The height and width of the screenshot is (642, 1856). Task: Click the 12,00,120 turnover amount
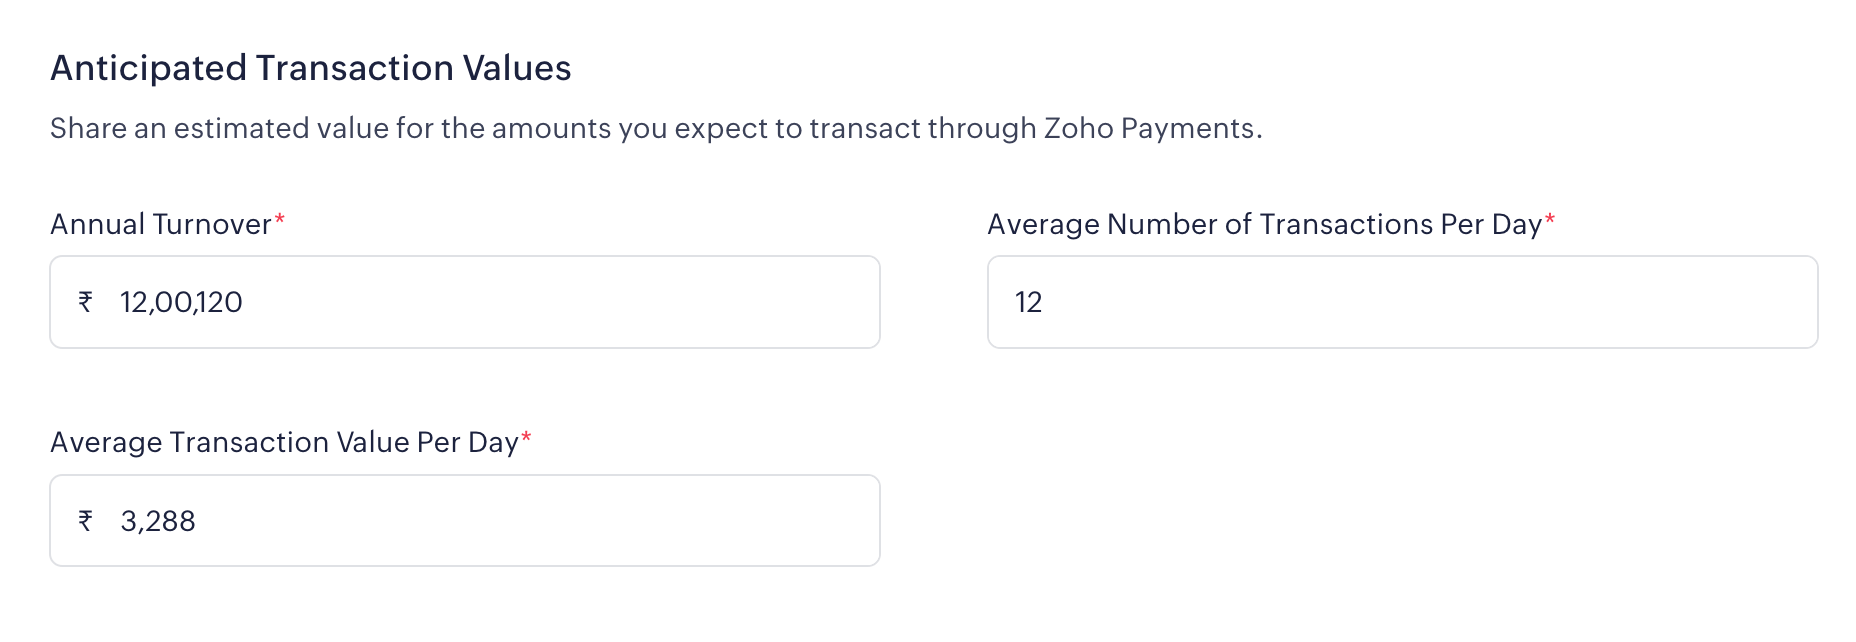(x=181, y=302)
